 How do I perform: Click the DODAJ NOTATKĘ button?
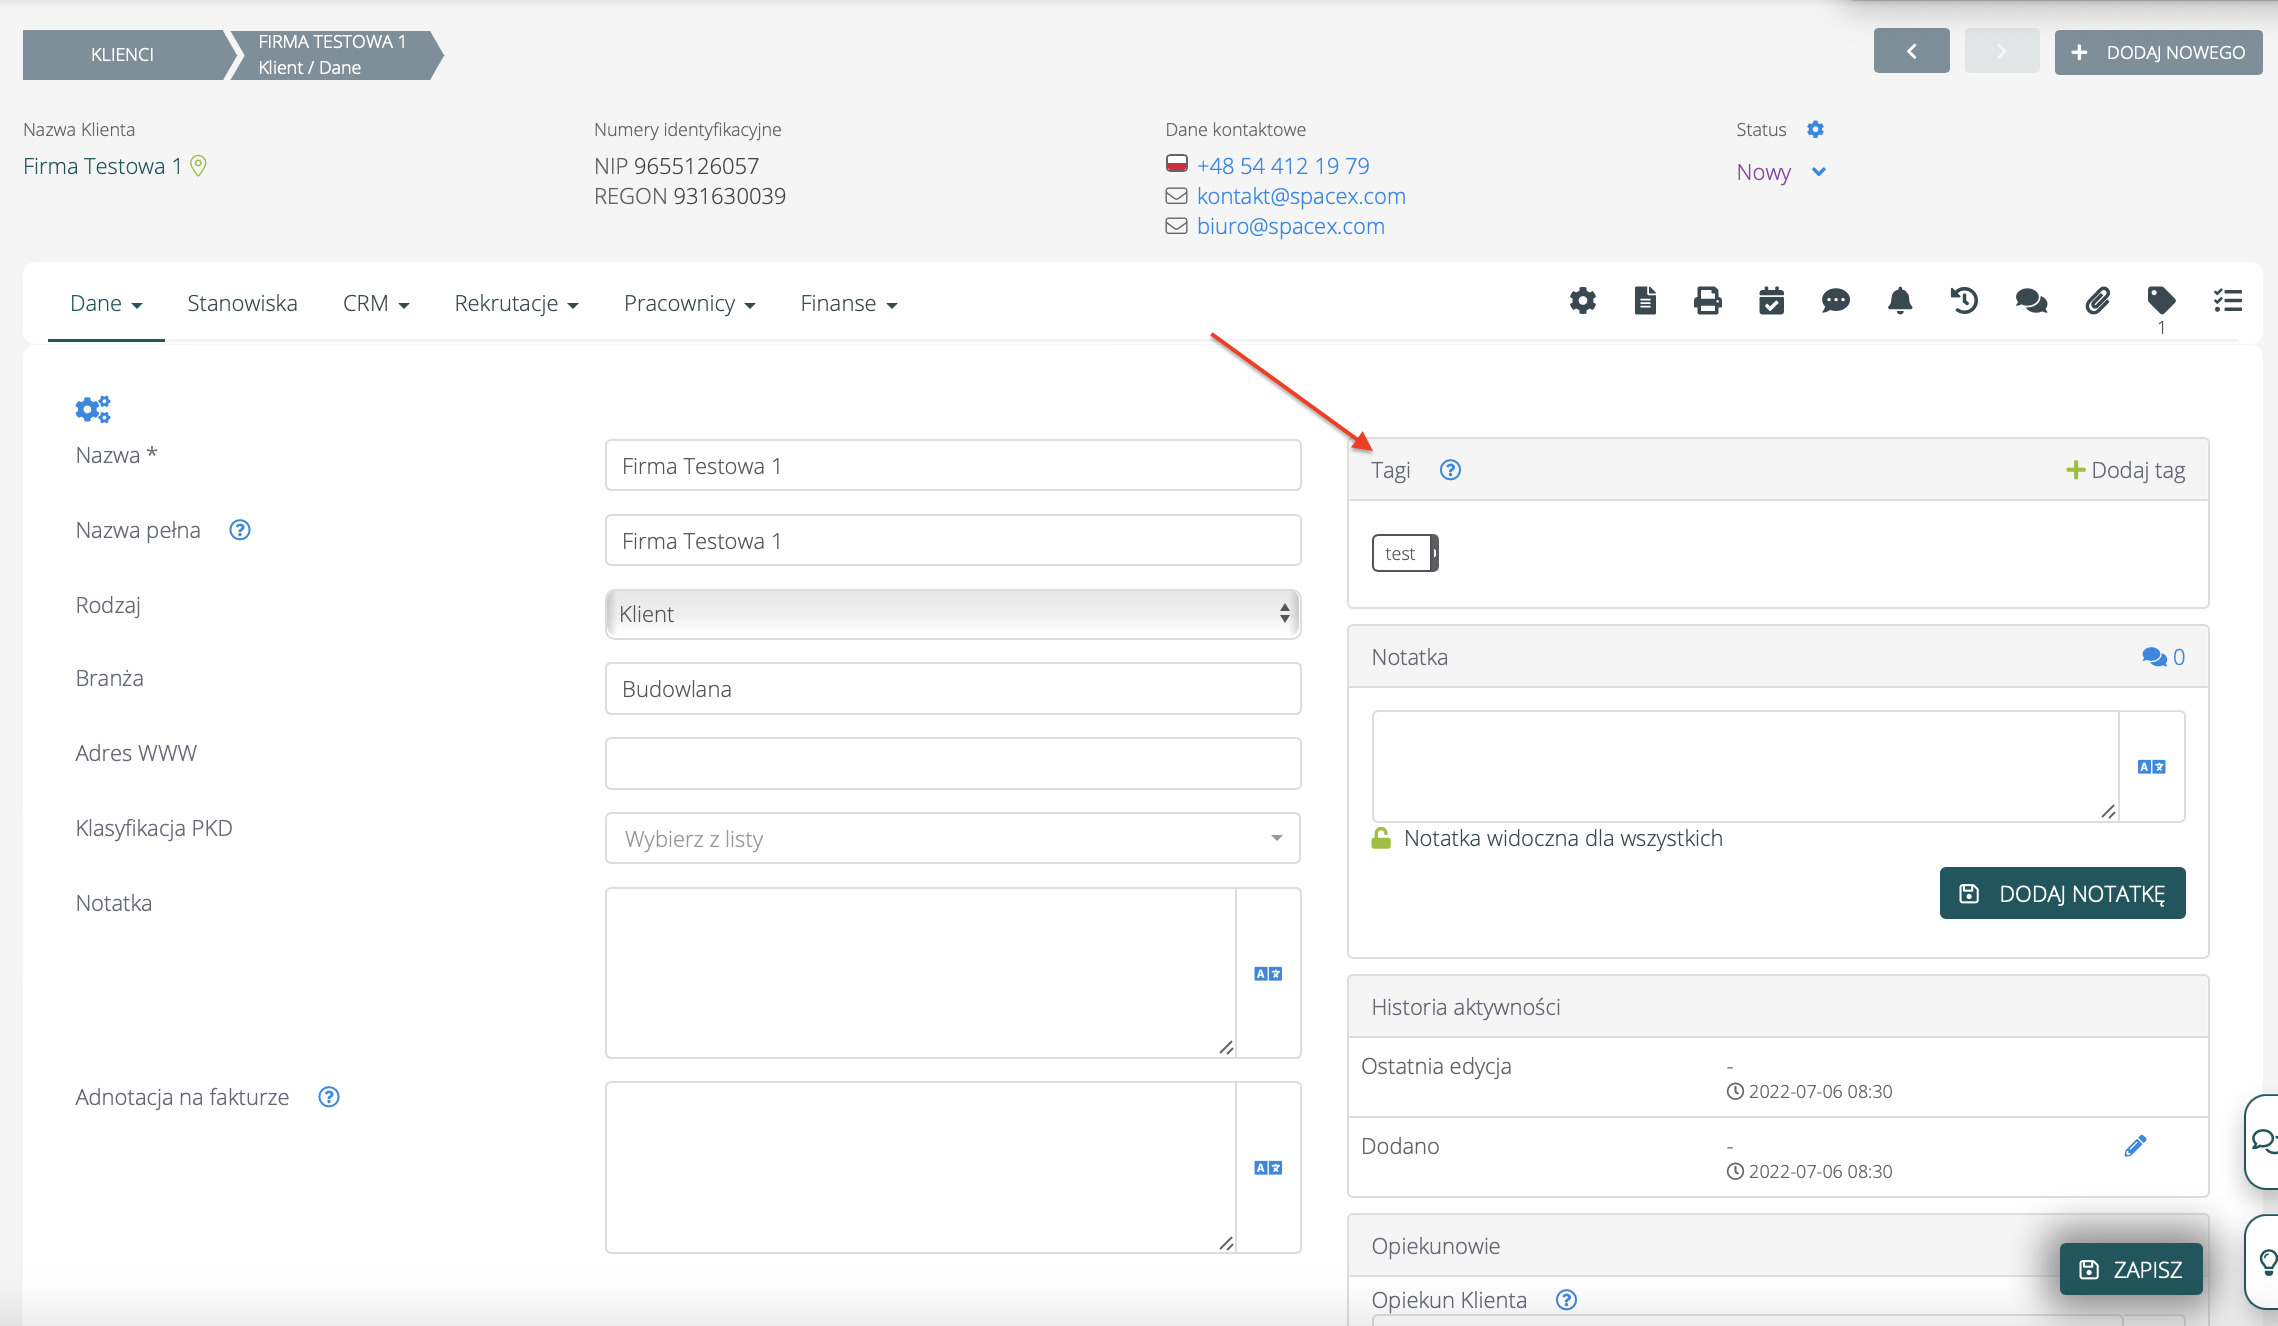(x=2062, y=893)
